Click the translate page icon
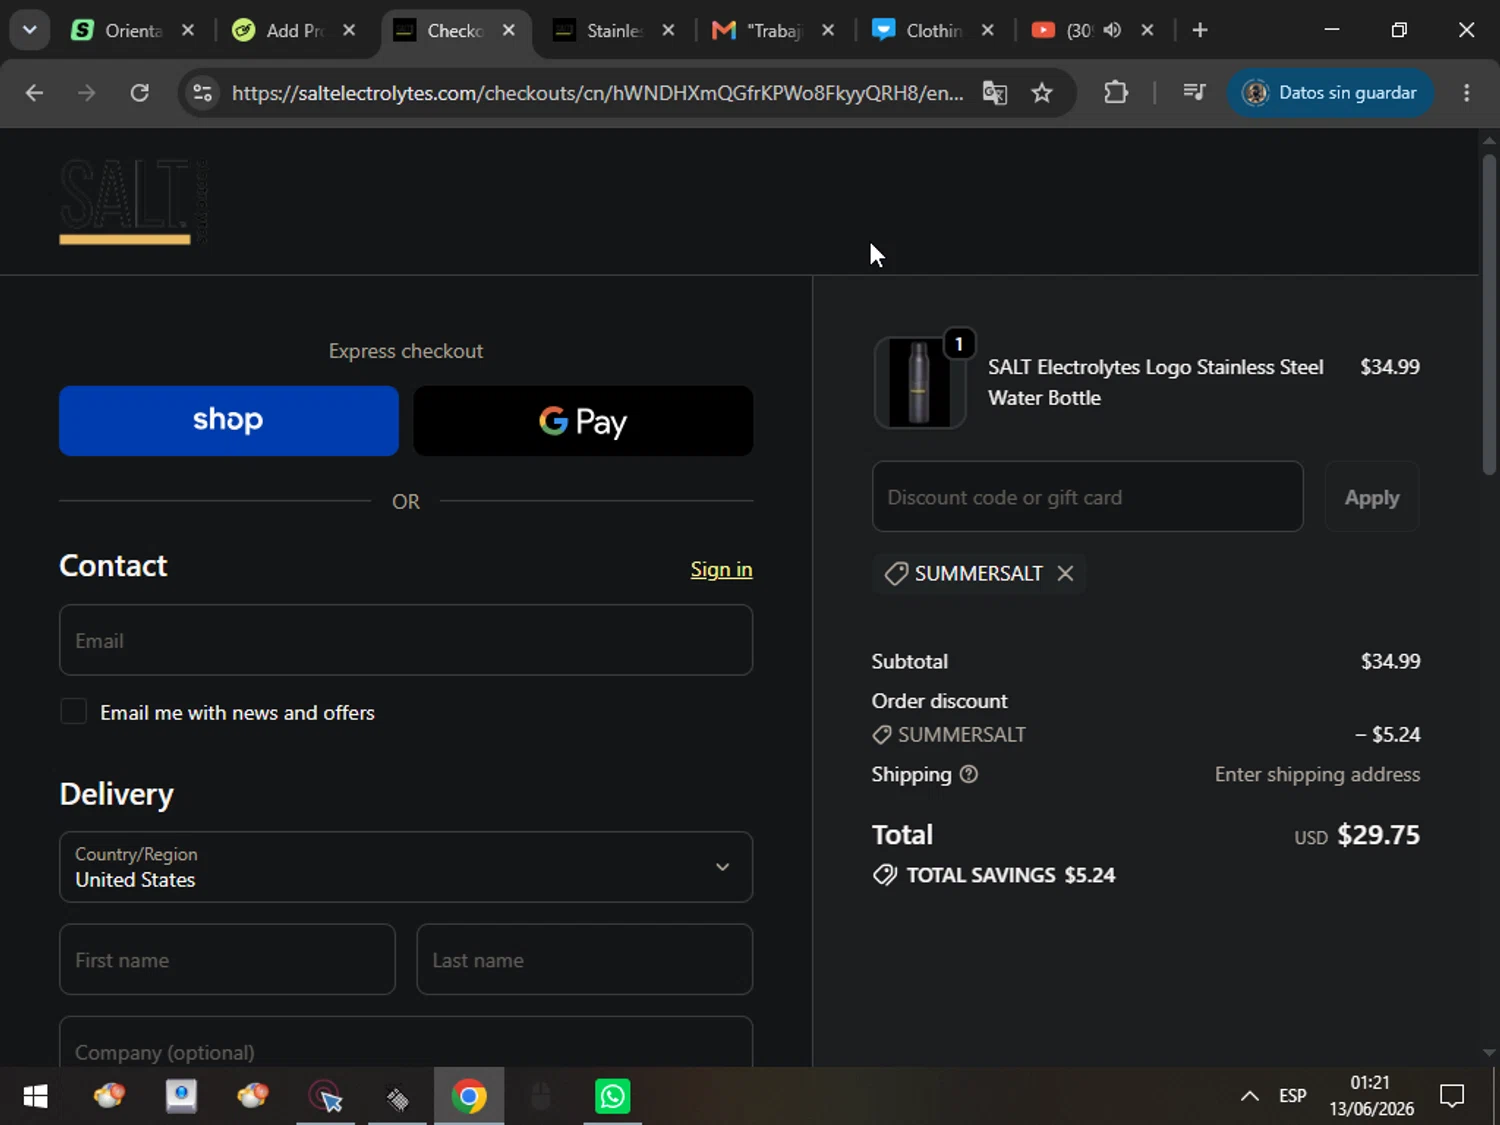The width and height of the screenshot is (1500, 1125). 994,93
